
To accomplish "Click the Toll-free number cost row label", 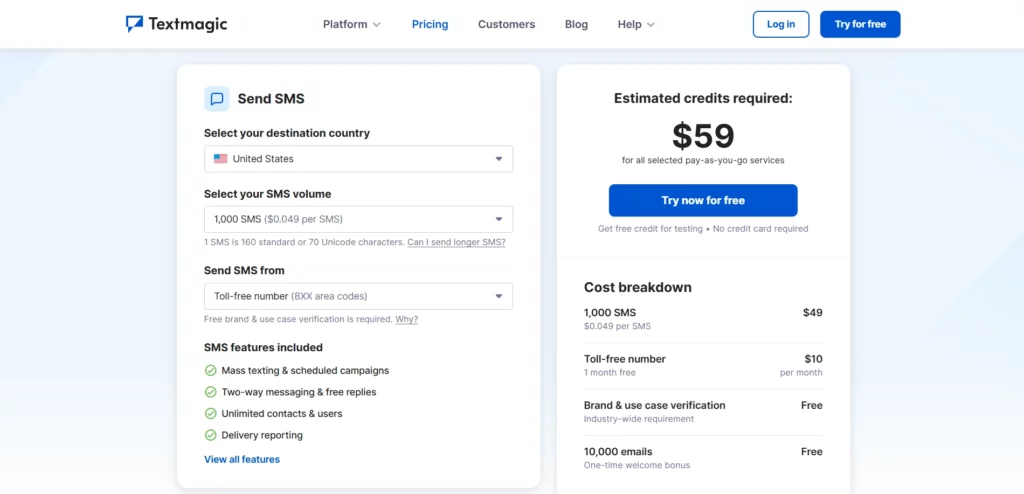I will (x=625, y=359).
